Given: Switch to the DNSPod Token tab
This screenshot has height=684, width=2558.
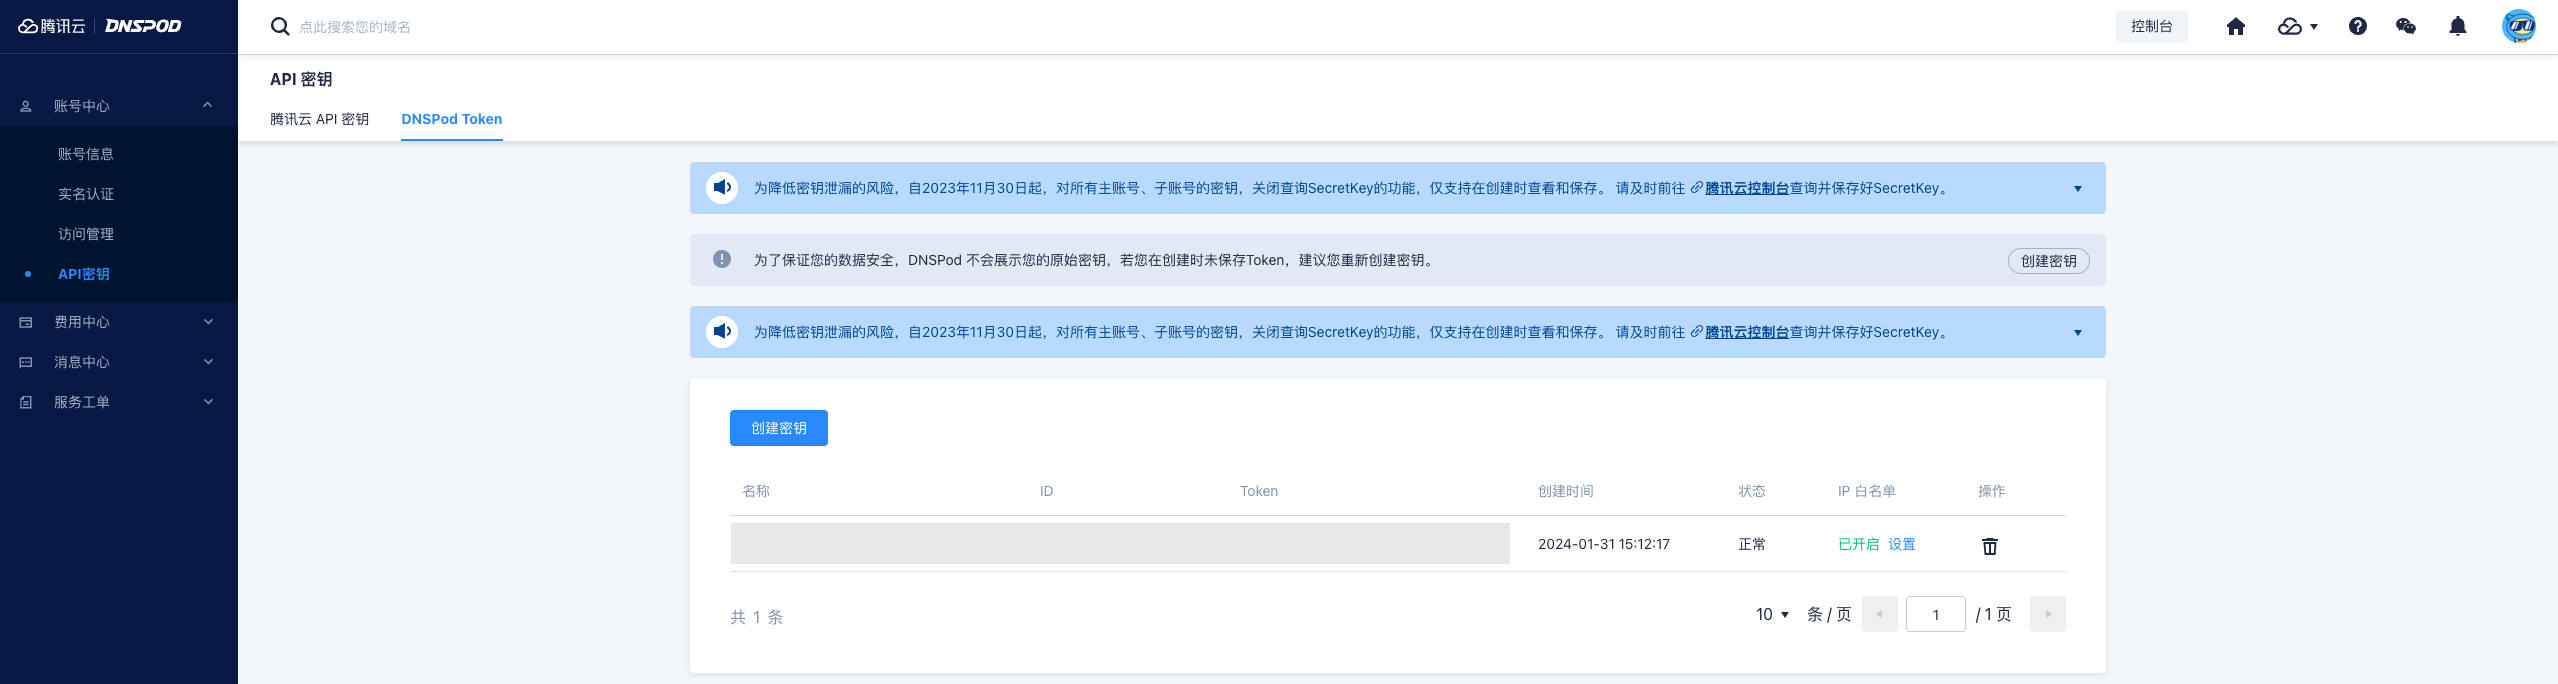Looking at the screenshot, I should pyautogui.click(x=452, y=119).
